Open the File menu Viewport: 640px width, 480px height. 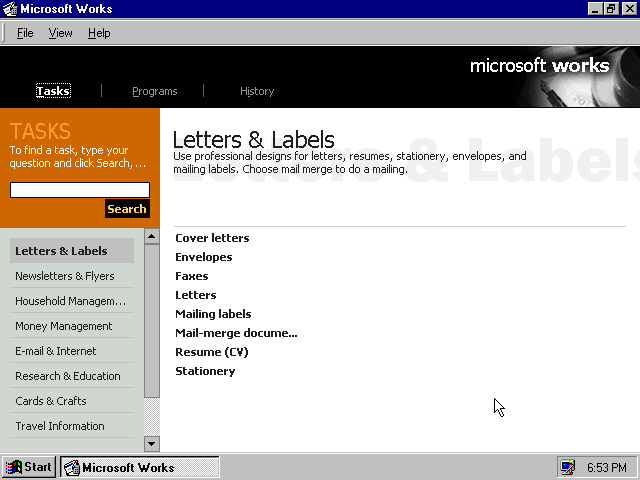[25, 33]
